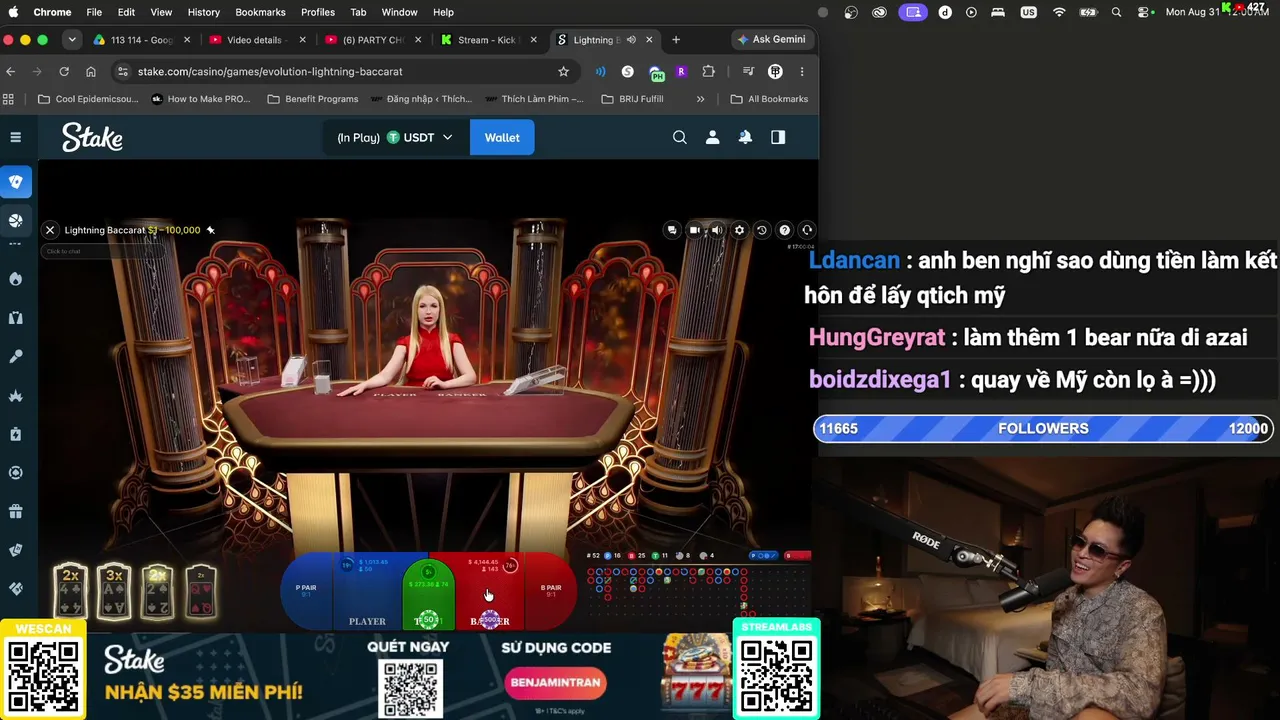The width and height of the screenshot is (1280, 720).
Task: Click the 2x two of spades lightning card
Action: pyautogui.click(x=157, y=591)
